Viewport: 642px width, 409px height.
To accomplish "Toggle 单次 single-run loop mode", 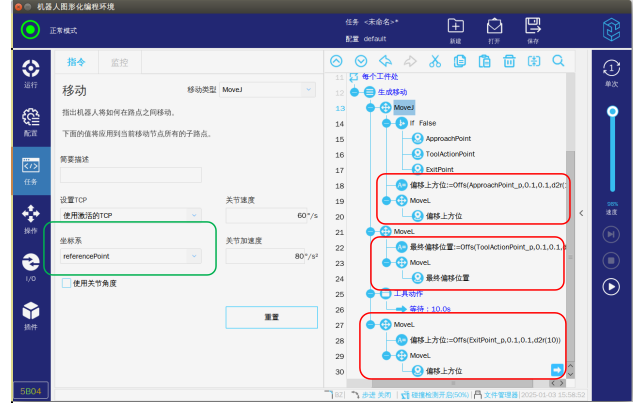I will click(610, 72).
